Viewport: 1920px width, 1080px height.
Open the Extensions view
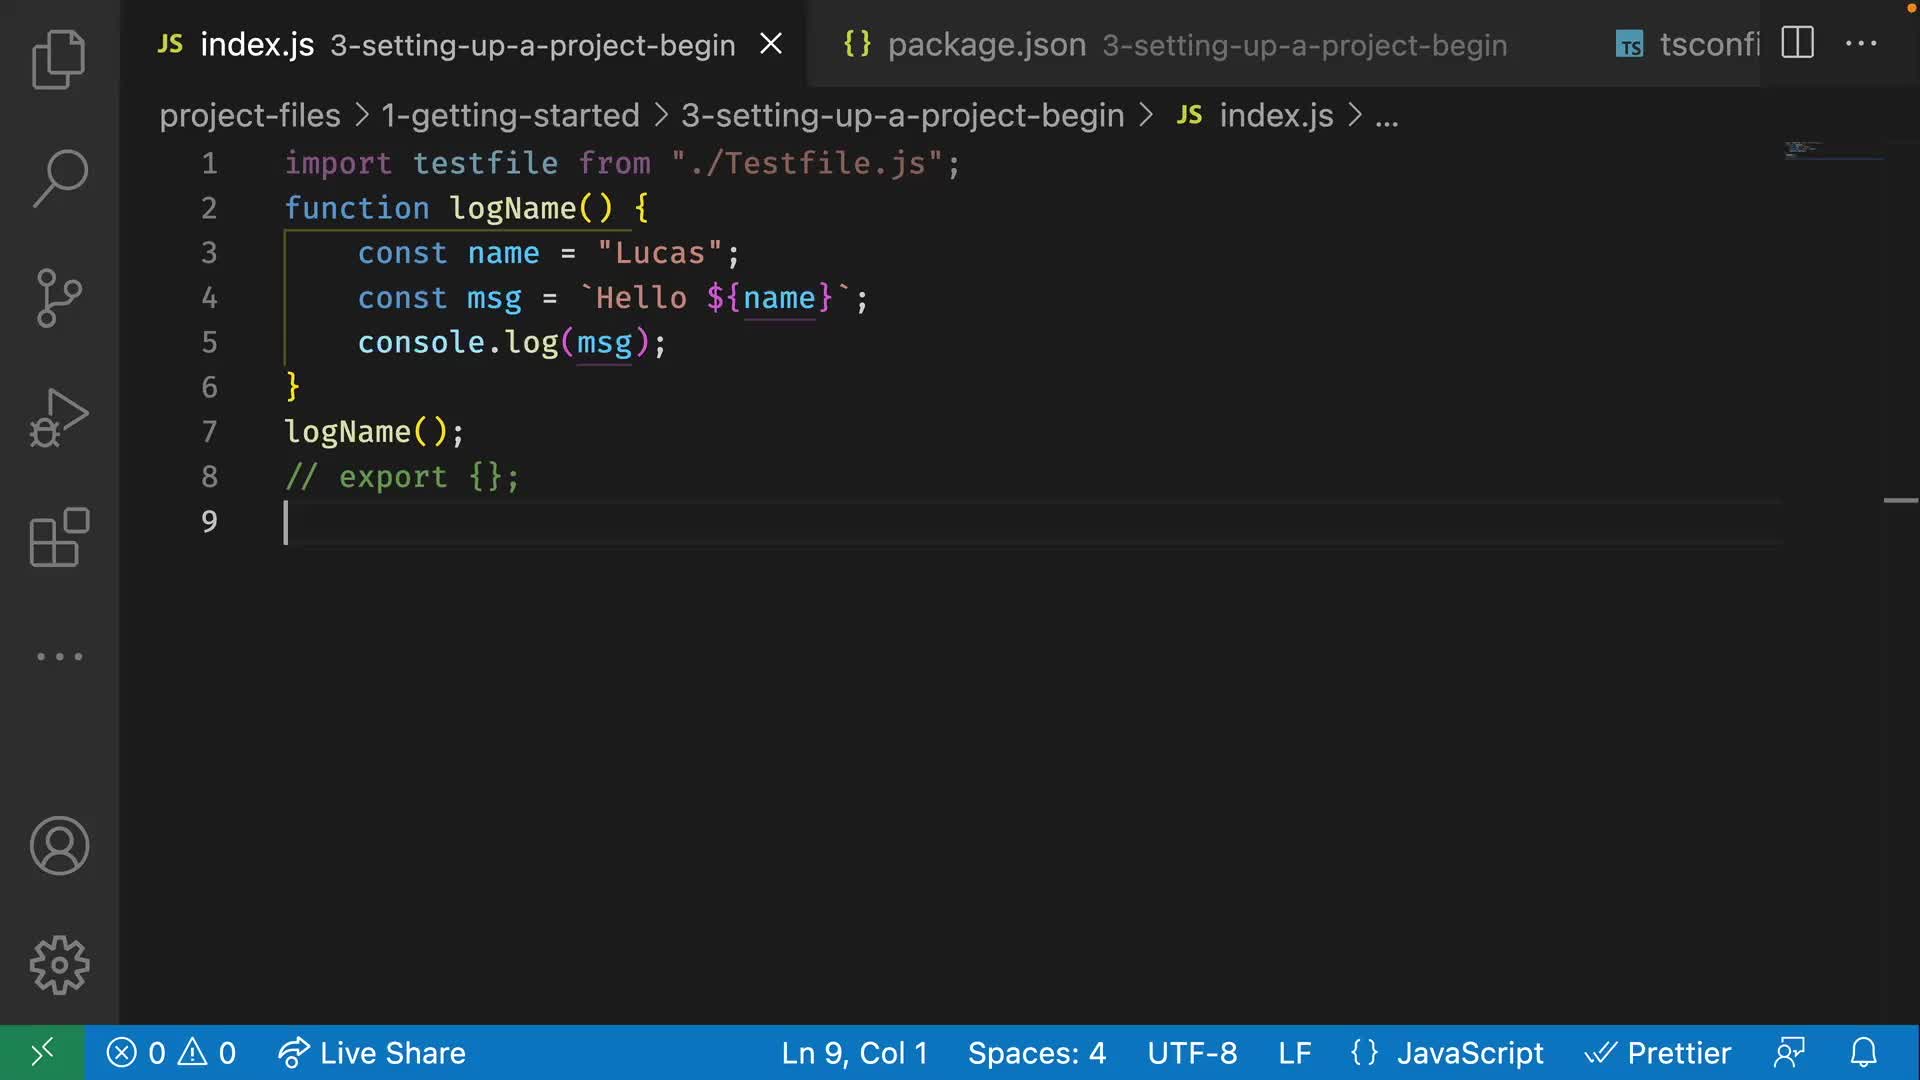pos(59,537)
